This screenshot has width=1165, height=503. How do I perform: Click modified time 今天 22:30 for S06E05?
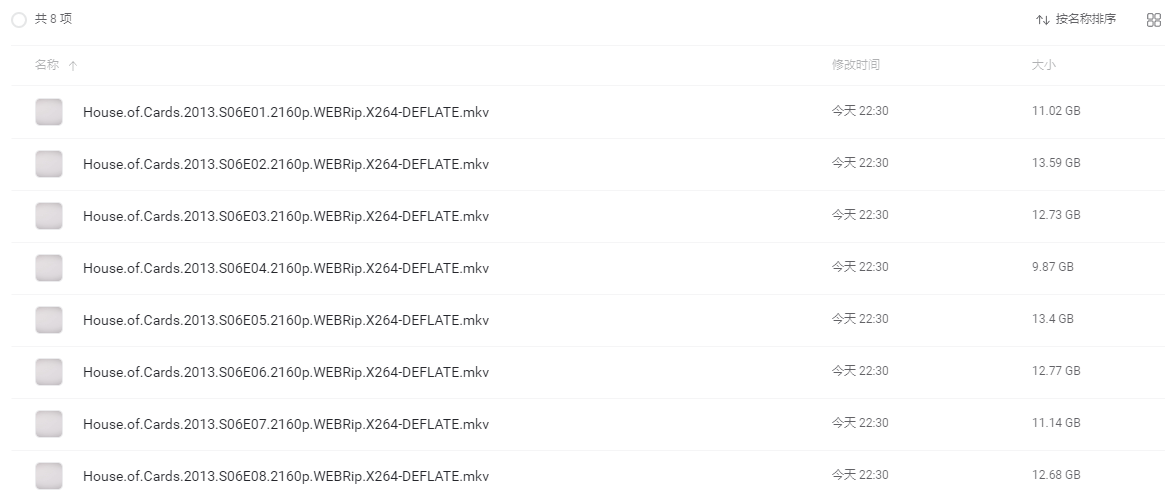(x=859, y=319)
